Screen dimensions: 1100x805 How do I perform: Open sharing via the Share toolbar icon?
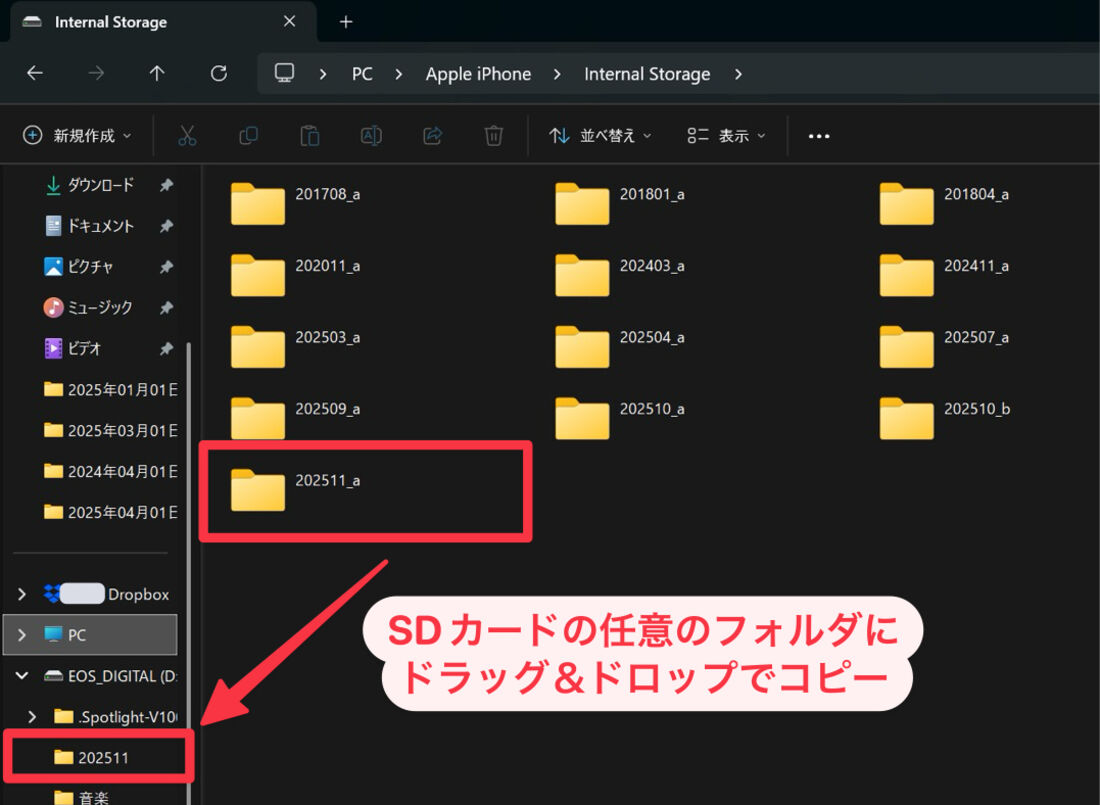click(432, 135)
